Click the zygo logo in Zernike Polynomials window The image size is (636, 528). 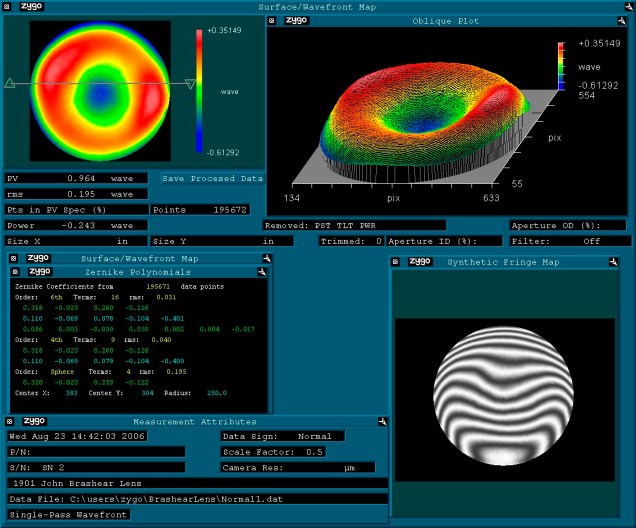point(40,271)
